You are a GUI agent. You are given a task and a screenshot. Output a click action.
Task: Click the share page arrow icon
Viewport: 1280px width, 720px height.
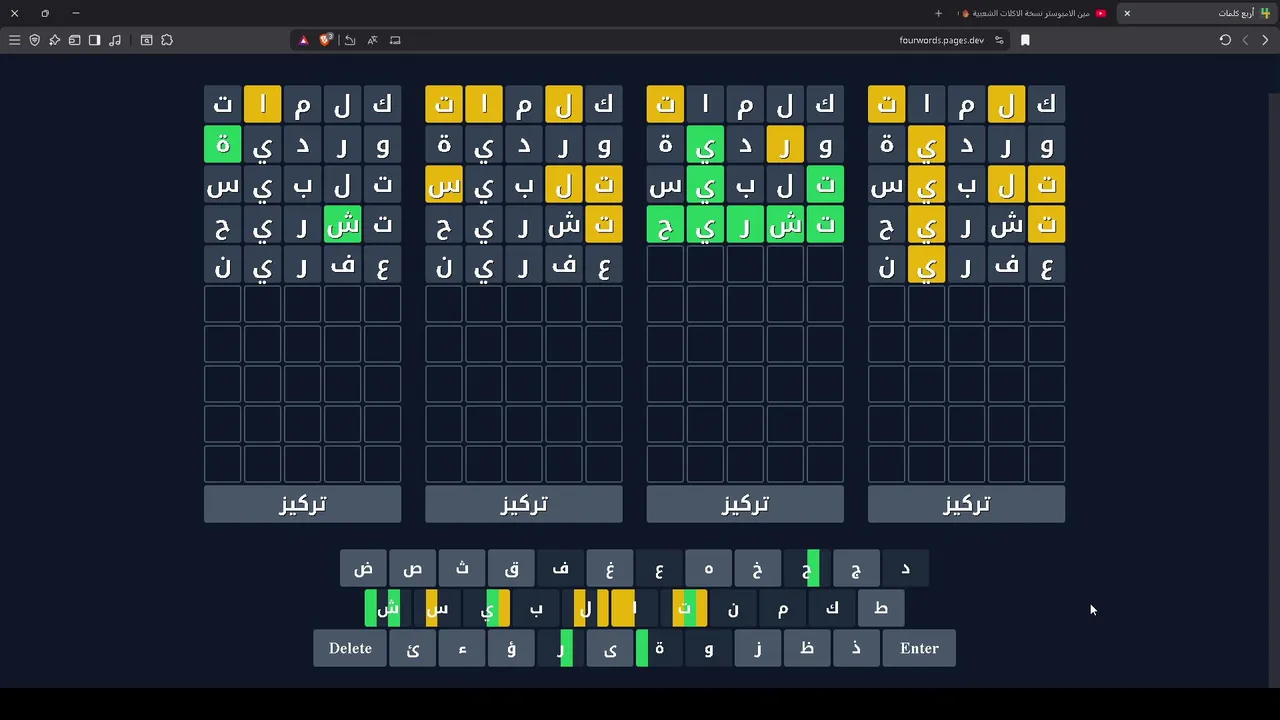tap(349, 40)
